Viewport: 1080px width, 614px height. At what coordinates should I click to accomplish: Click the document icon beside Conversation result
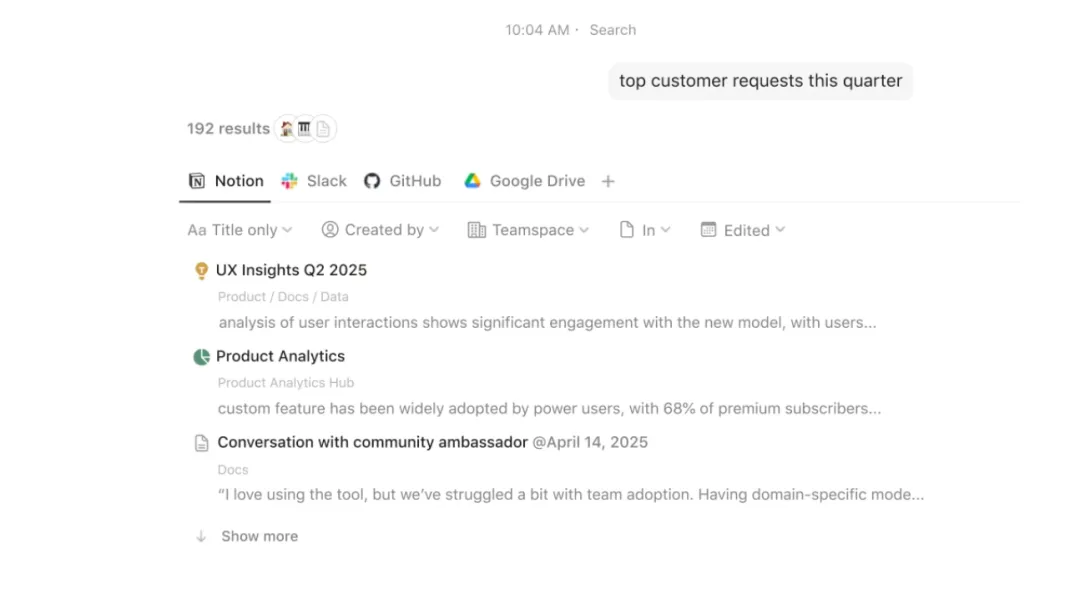tap(201, 443)
